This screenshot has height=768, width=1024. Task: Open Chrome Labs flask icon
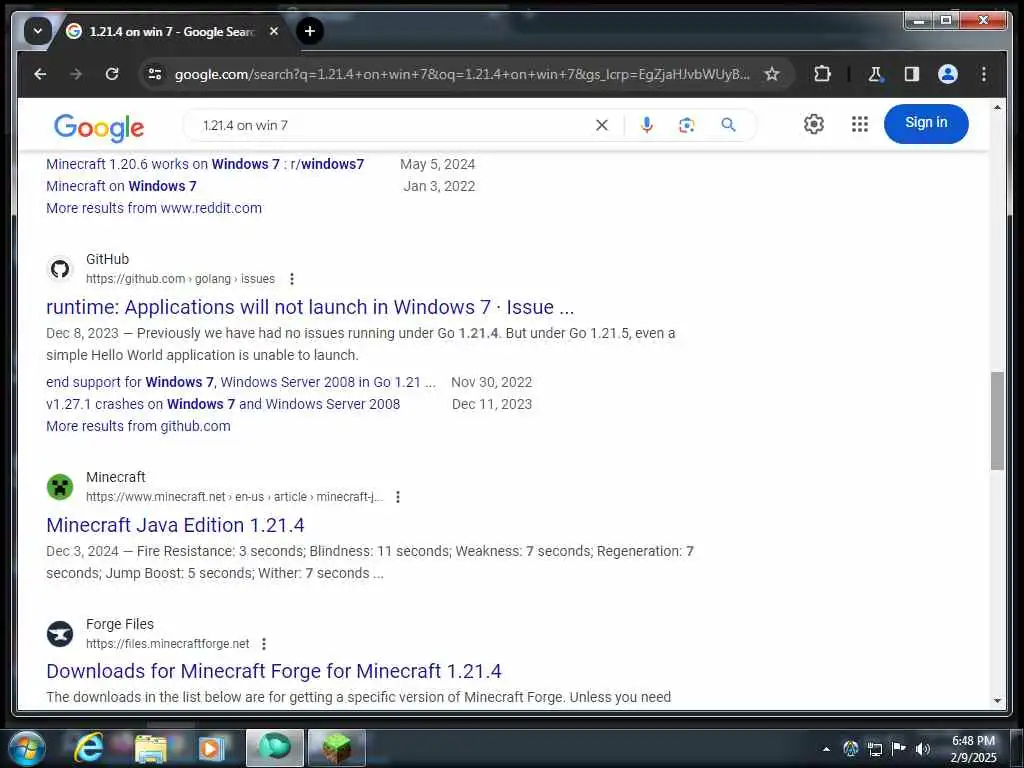875,74
